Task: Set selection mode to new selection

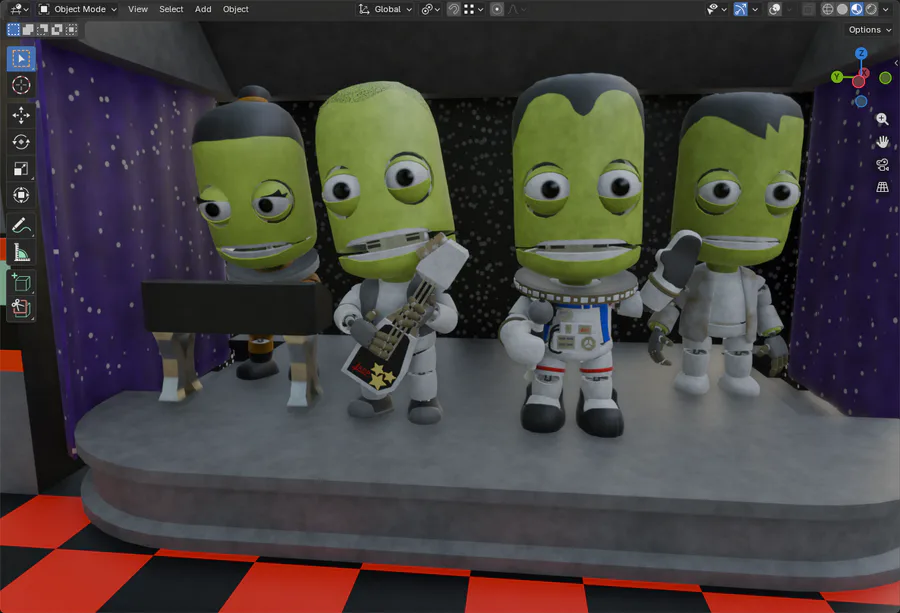Action: (x=14, y=29)
